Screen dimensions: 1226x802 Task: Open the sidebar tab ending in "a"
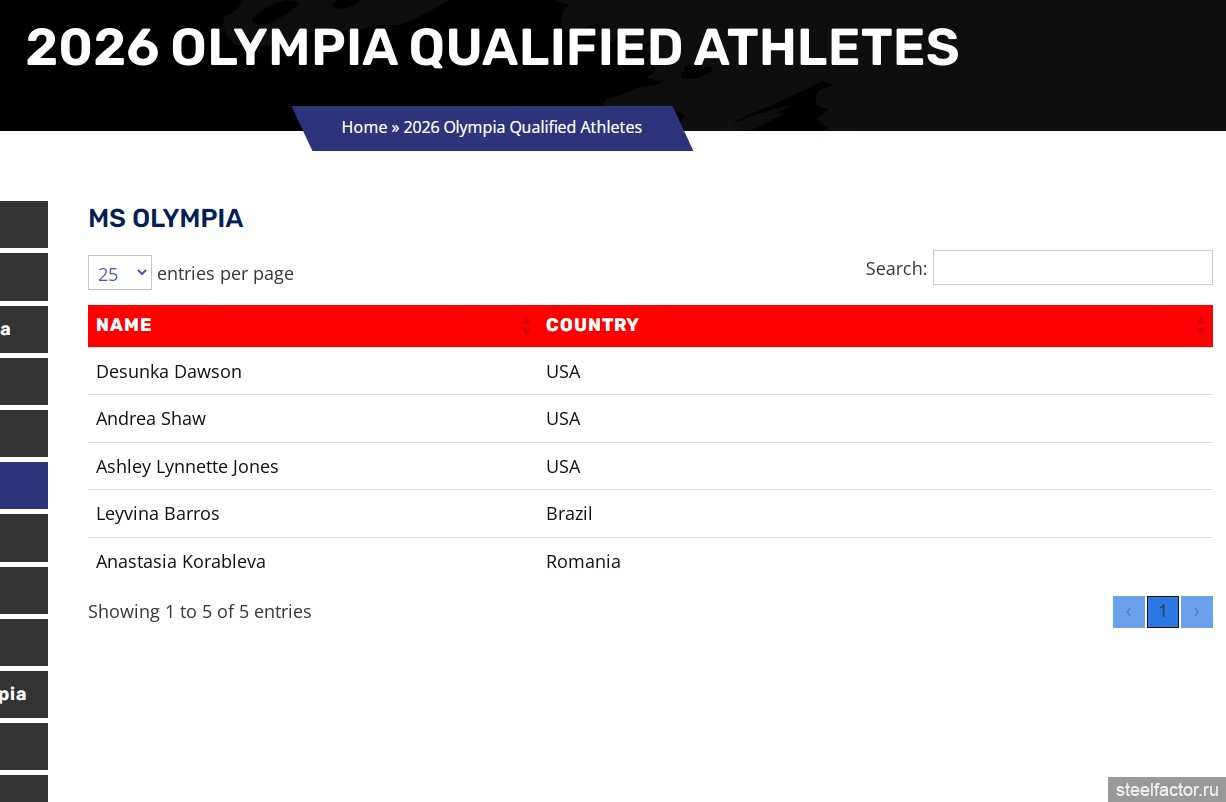click(23, 329)
